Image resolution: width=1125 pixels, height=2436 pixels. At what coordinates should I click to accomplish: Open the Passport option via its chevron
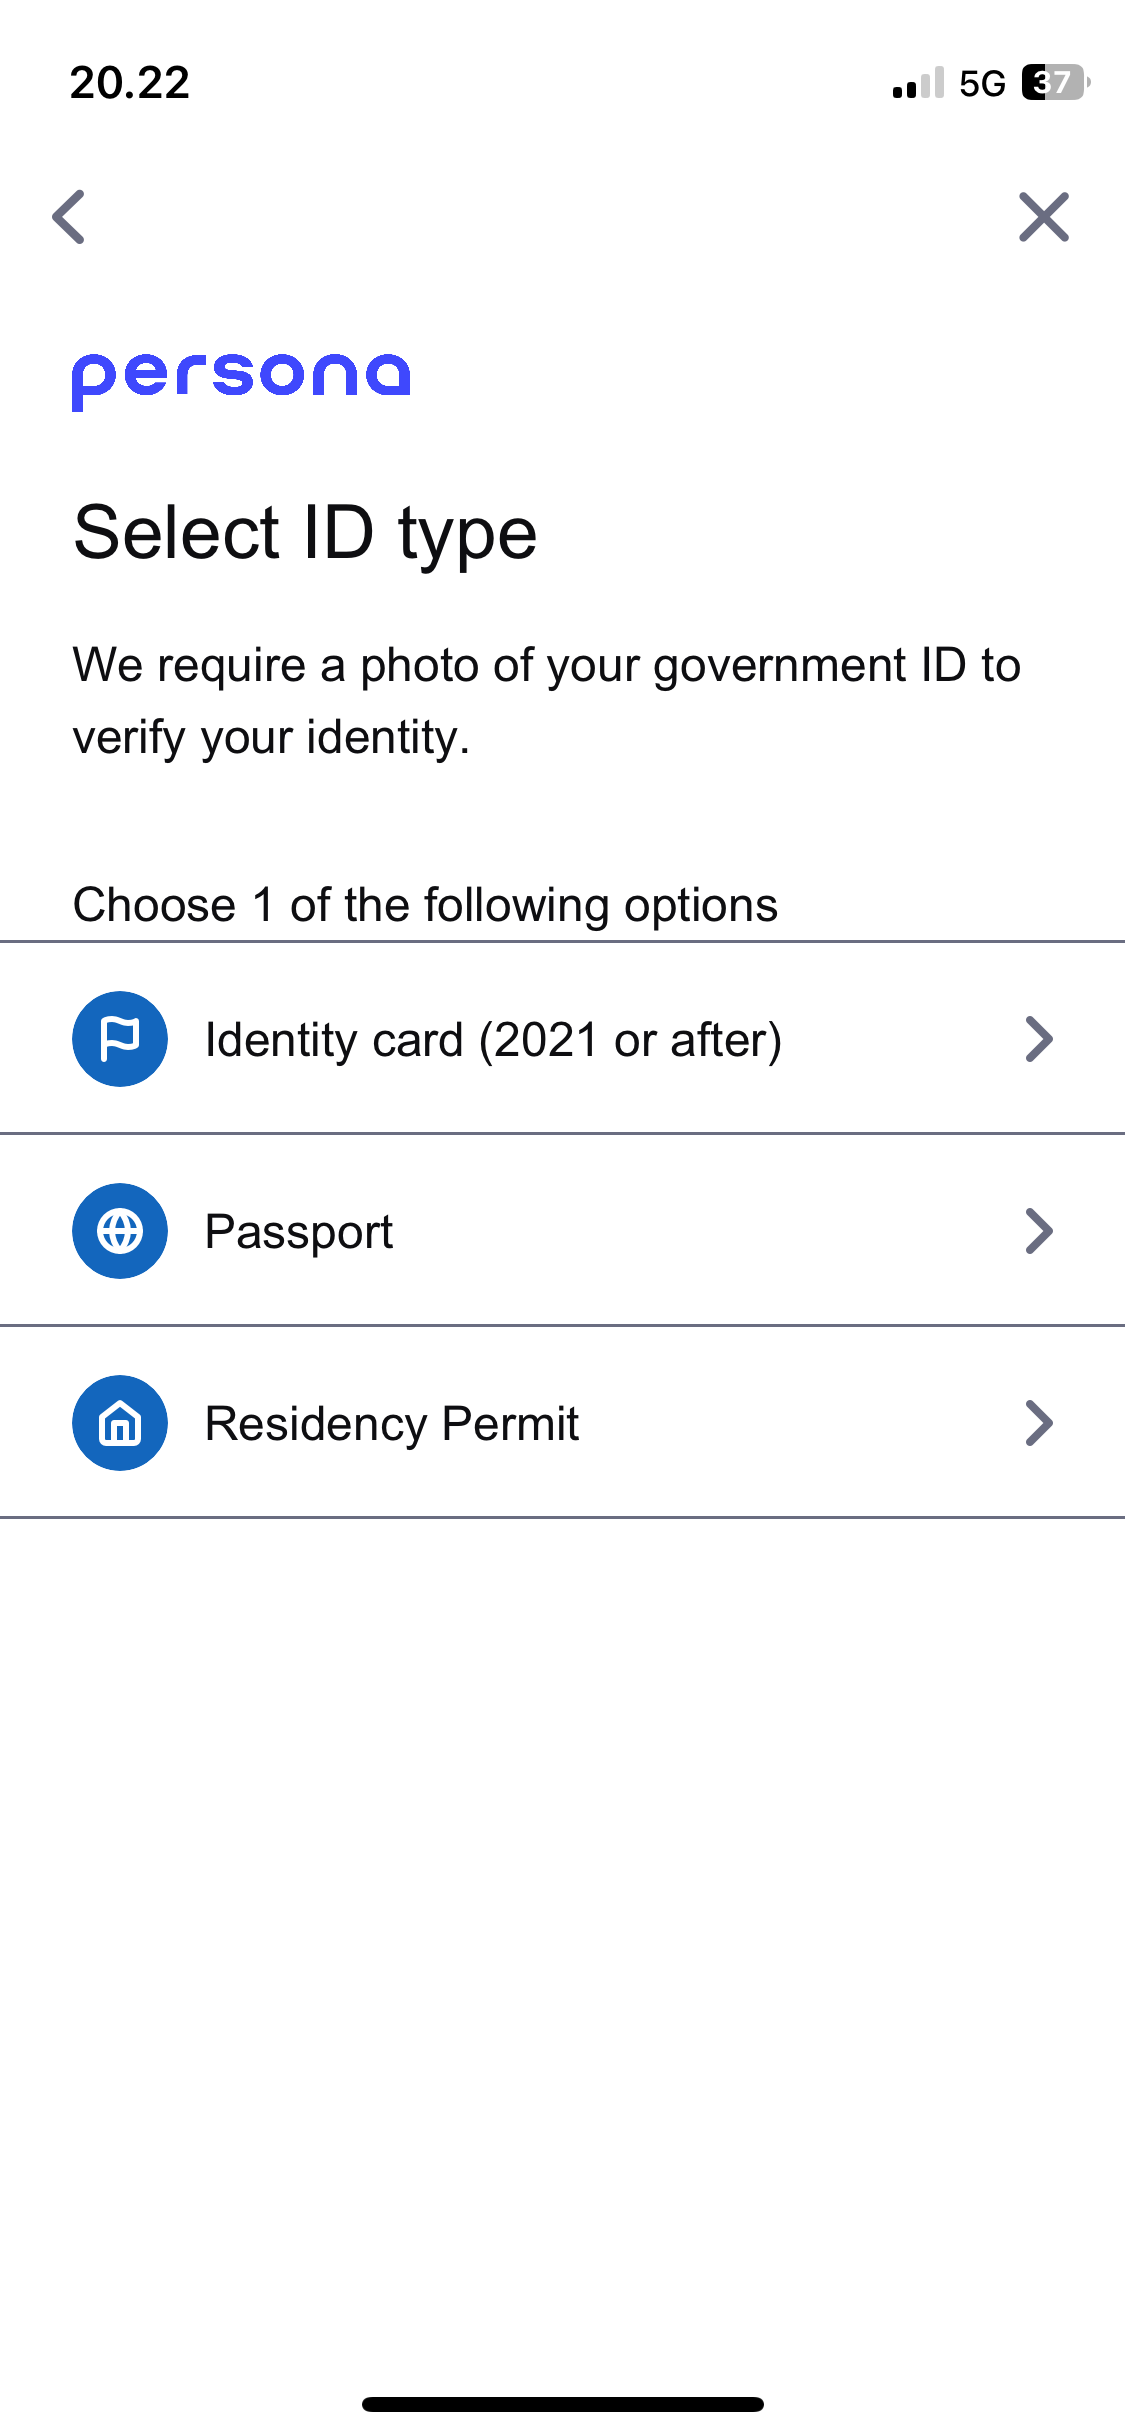pyautogui.click(x=1040, y=1231)
